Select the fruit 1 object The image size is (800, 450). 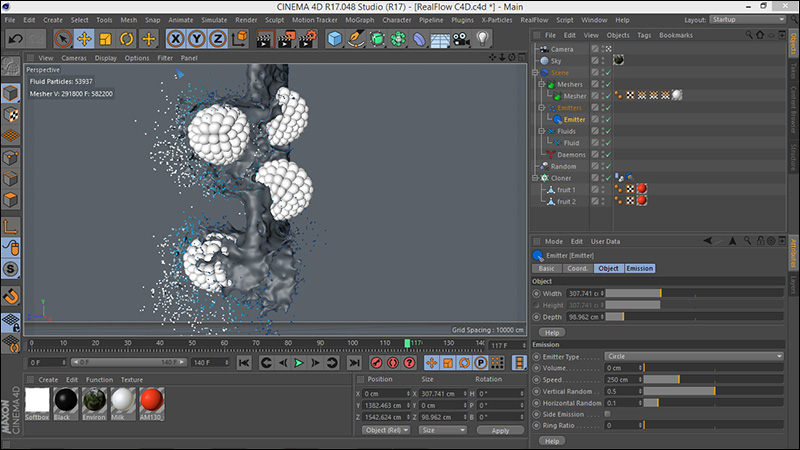566,190
